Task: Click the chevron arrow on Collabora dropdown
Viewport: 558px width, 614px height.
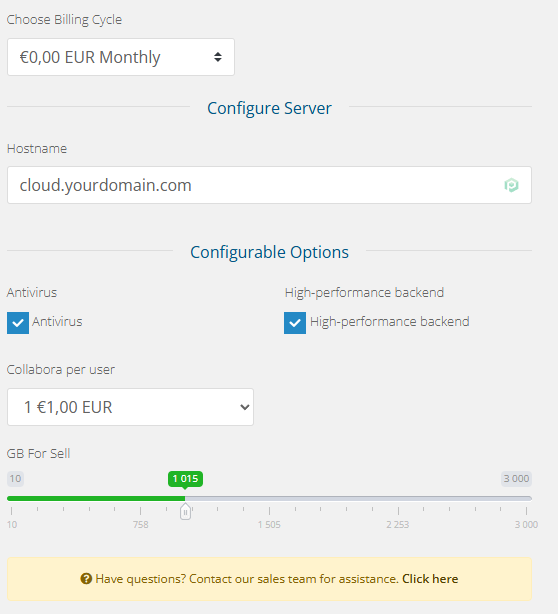Action: [245, 407]
